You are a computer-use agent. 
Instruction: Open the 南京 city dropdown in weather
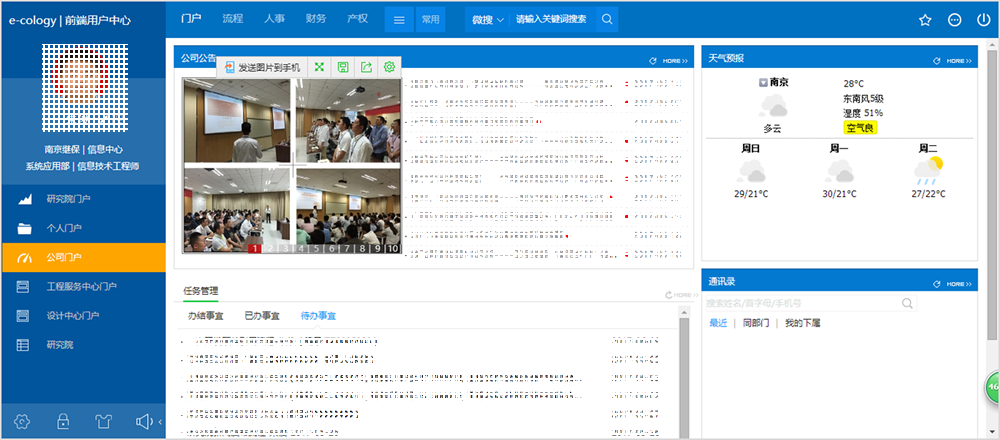[763, 82]
